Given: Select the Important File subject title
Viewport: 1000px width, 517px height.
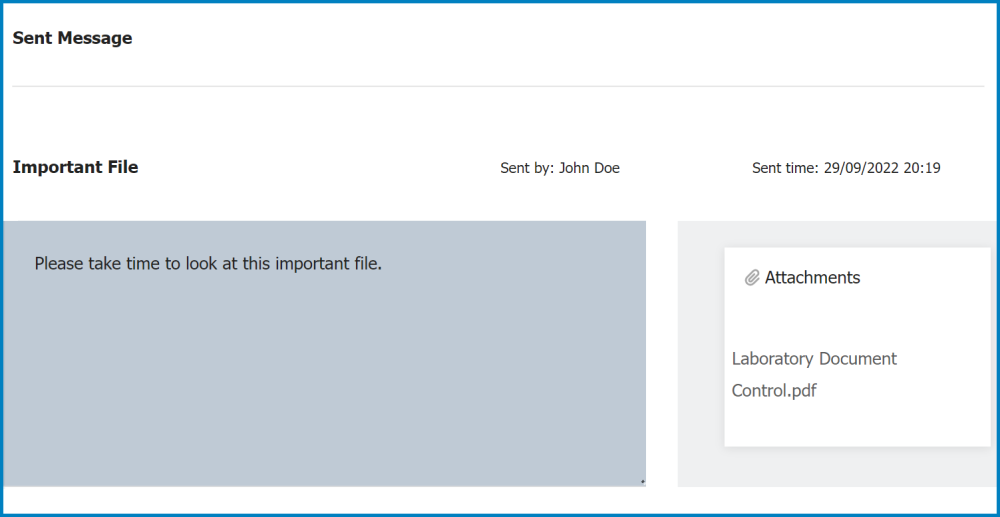Looking at the screenshot, I should (75, 167).
